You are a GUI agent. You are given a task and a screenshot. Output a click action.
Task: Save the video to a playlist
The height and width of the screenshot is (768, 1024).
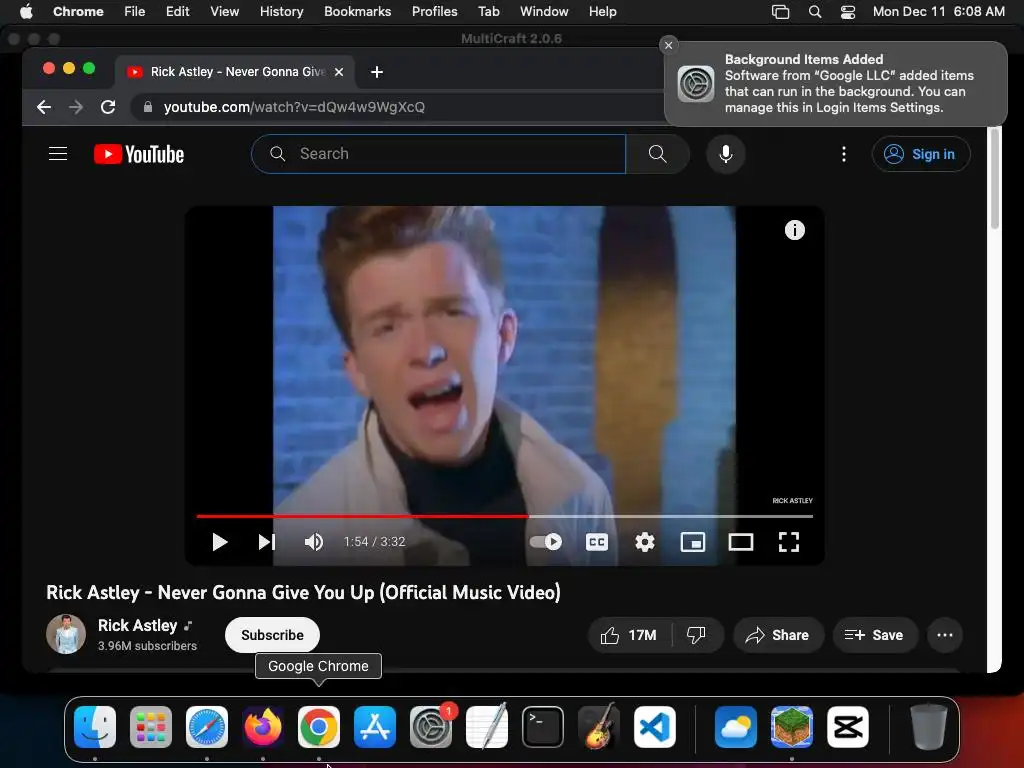click(874, 635)
